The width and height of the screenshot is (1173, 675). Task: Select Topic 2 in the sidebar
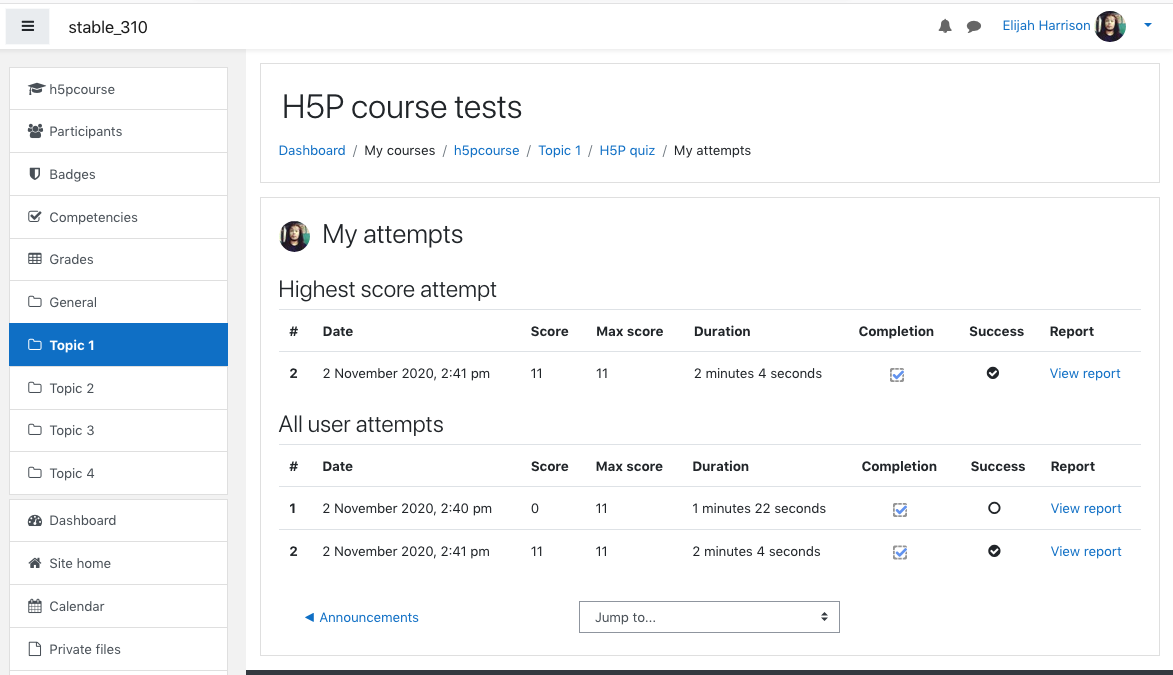(x=118, y=388)
